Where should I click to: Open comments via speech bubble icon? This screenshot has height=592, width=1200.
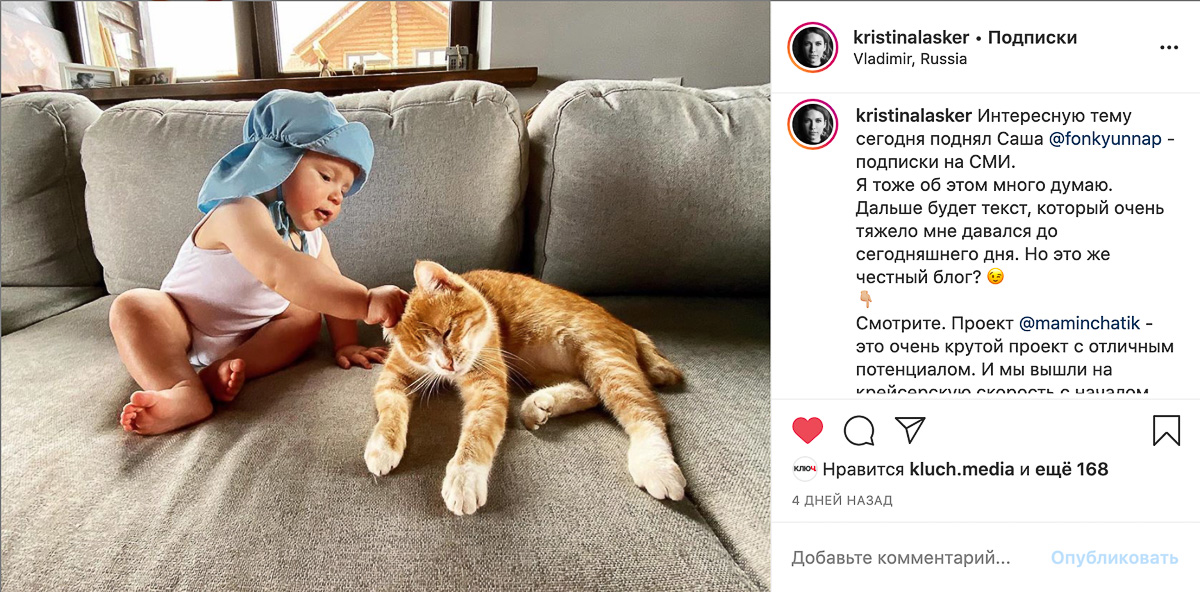tap(859, 430)
